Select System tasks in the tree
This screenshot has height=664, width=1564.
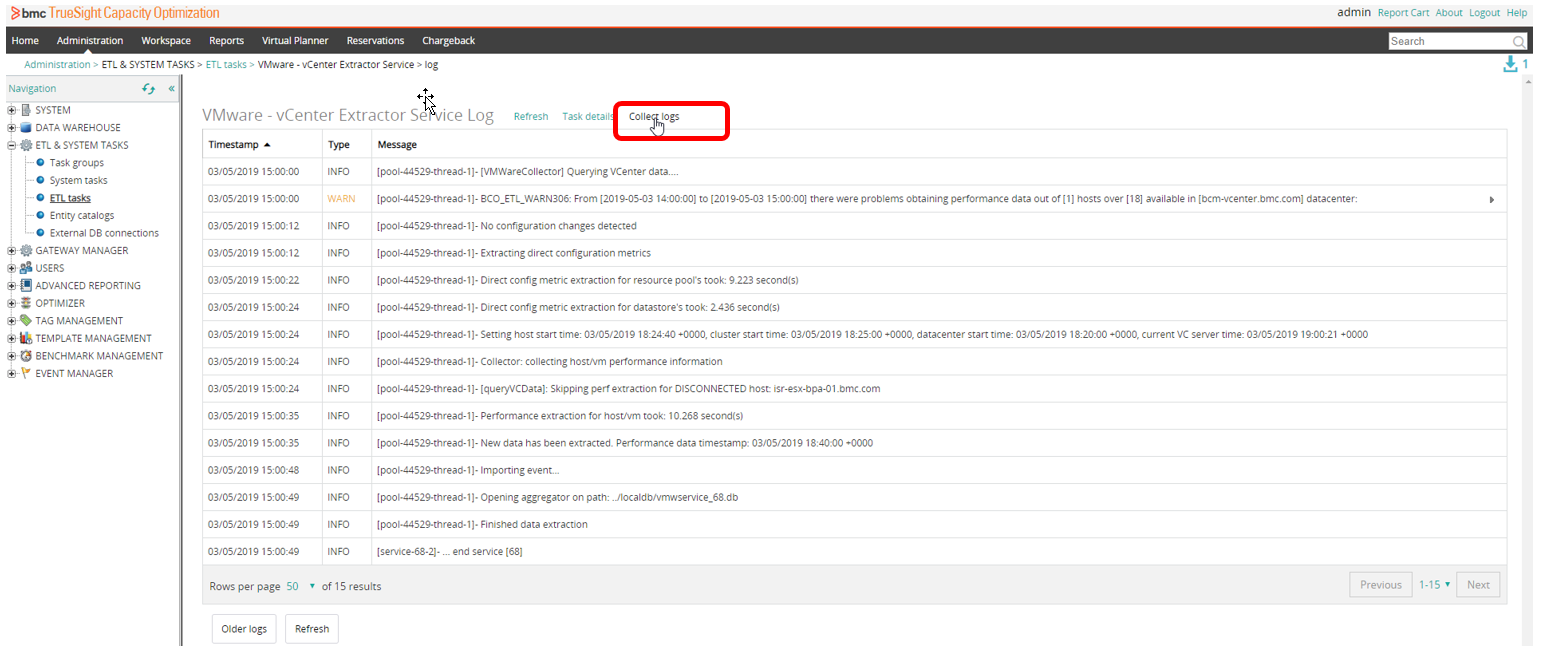(x=79, y=180)
